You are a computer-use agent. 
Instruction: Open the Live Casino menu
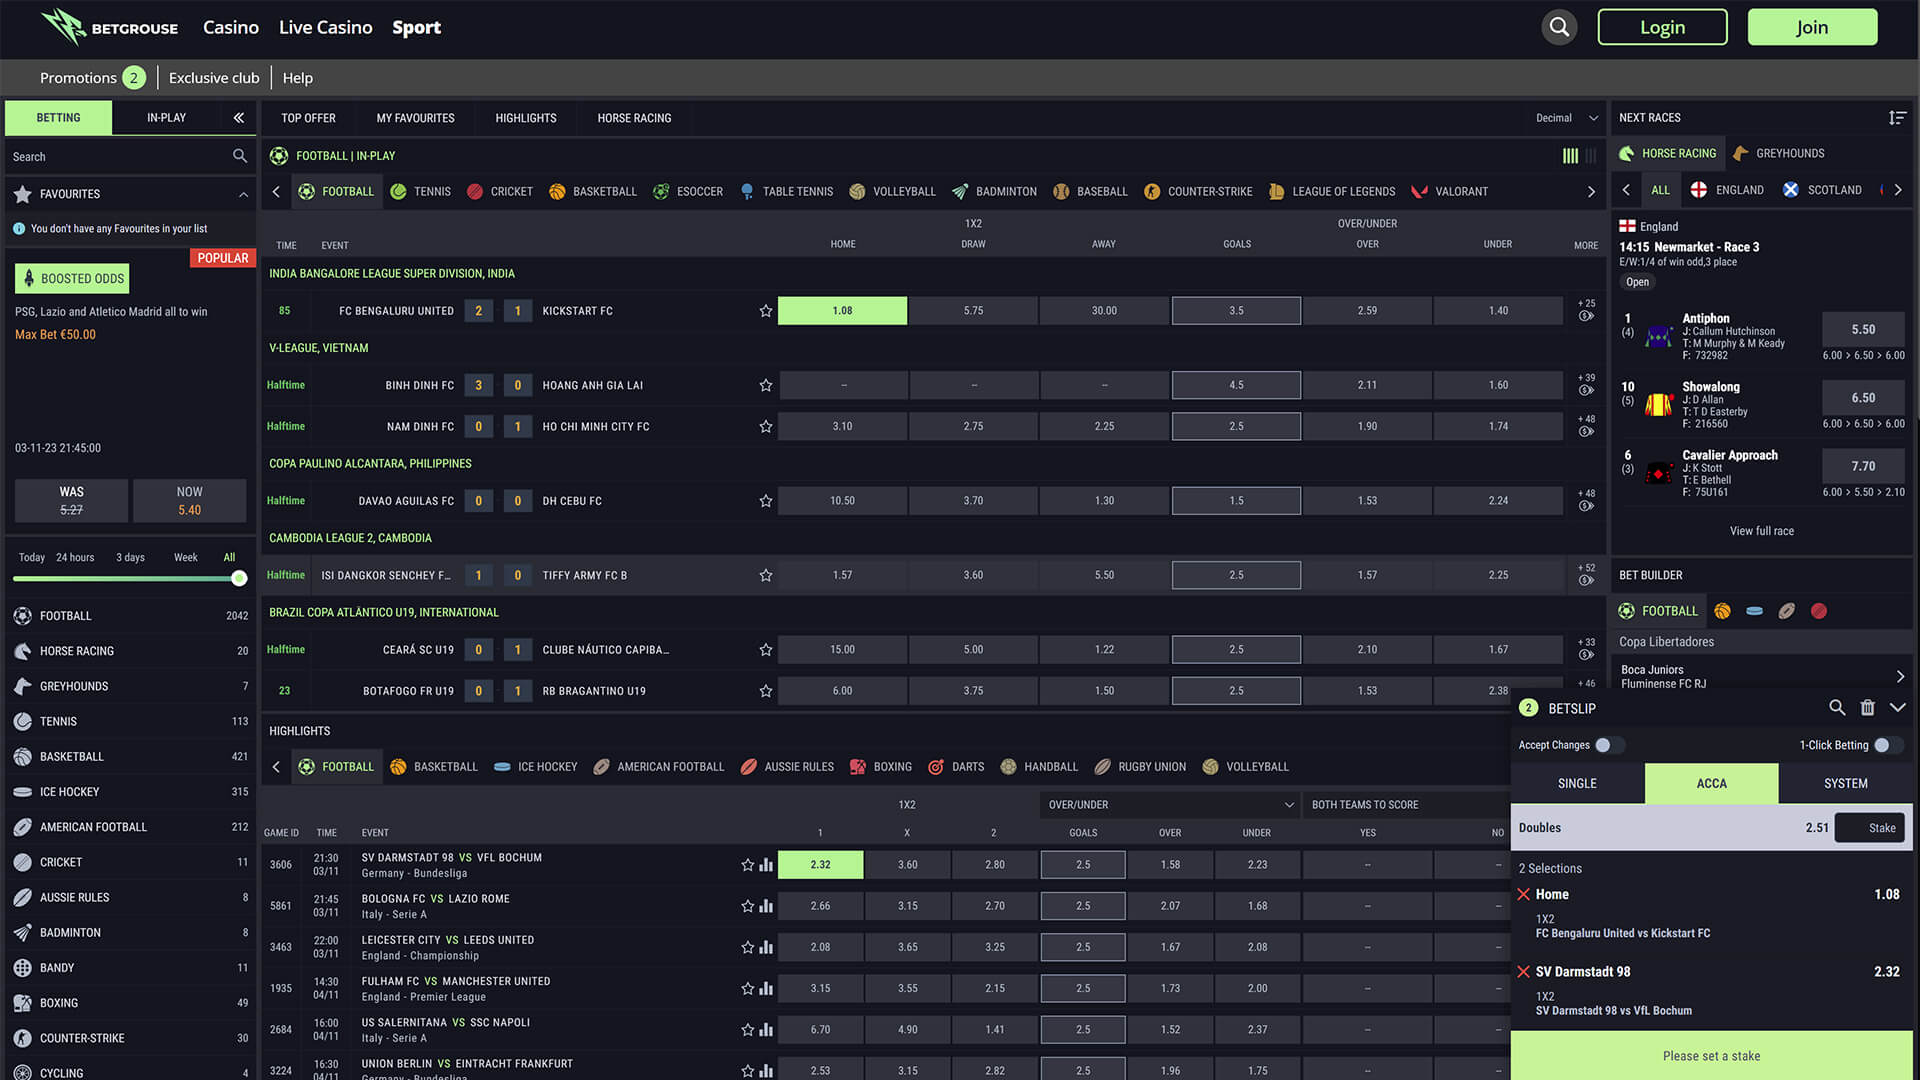(x=325, y=27)
